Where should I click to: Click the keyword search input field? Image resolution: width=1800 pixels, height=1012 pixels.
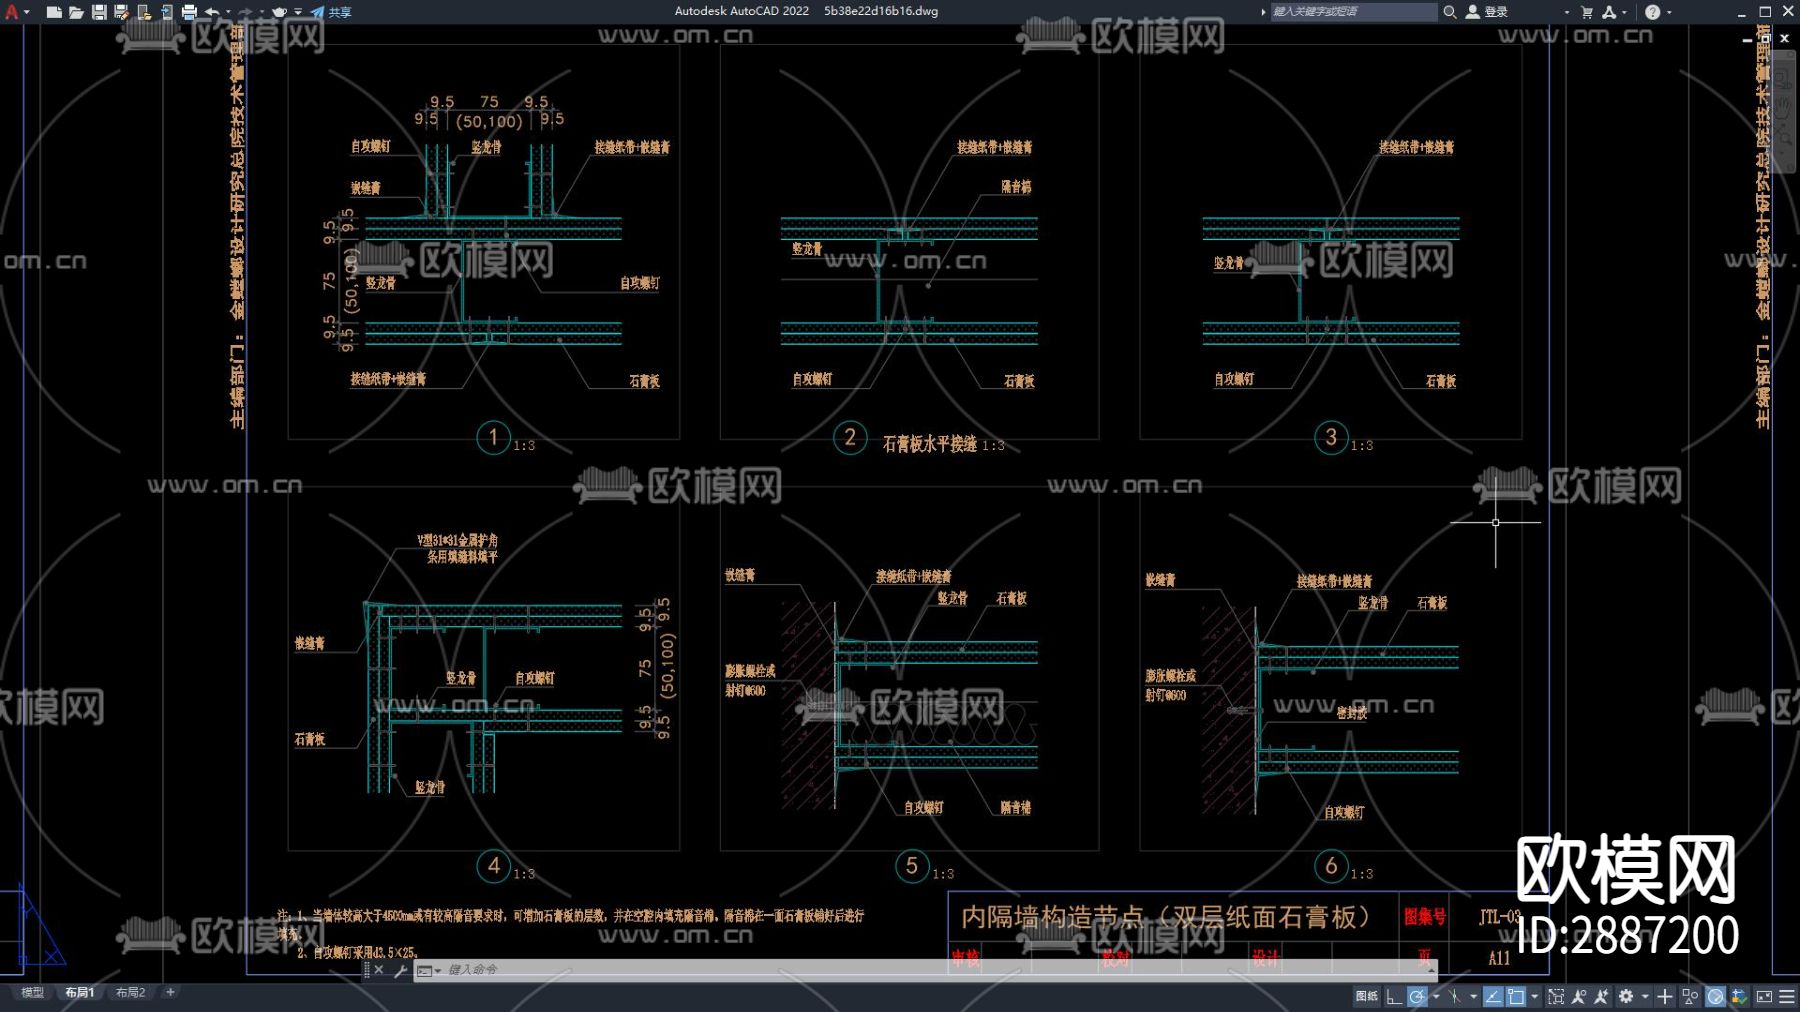(1353, 12)
